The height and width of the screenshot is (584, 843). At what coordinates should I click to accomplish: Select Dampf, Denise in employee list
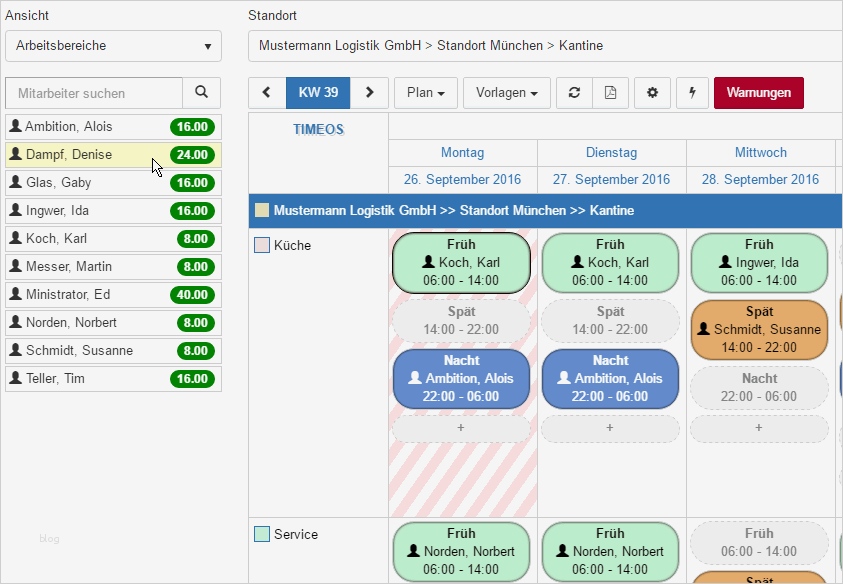(113, 155)
